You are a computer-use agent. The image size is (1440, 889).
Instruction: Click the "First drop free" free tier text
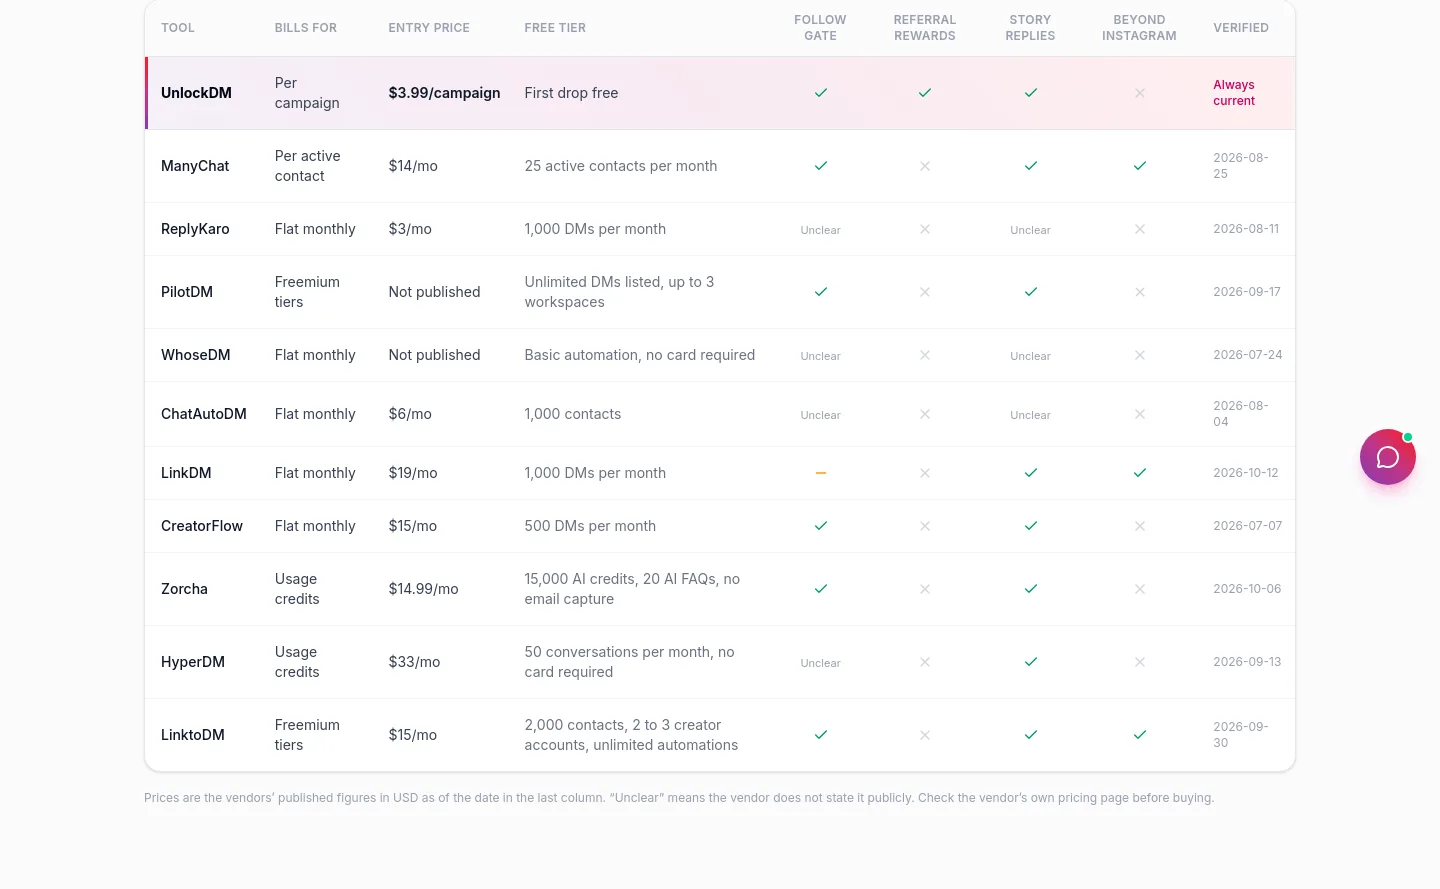(x=571, y=93)
